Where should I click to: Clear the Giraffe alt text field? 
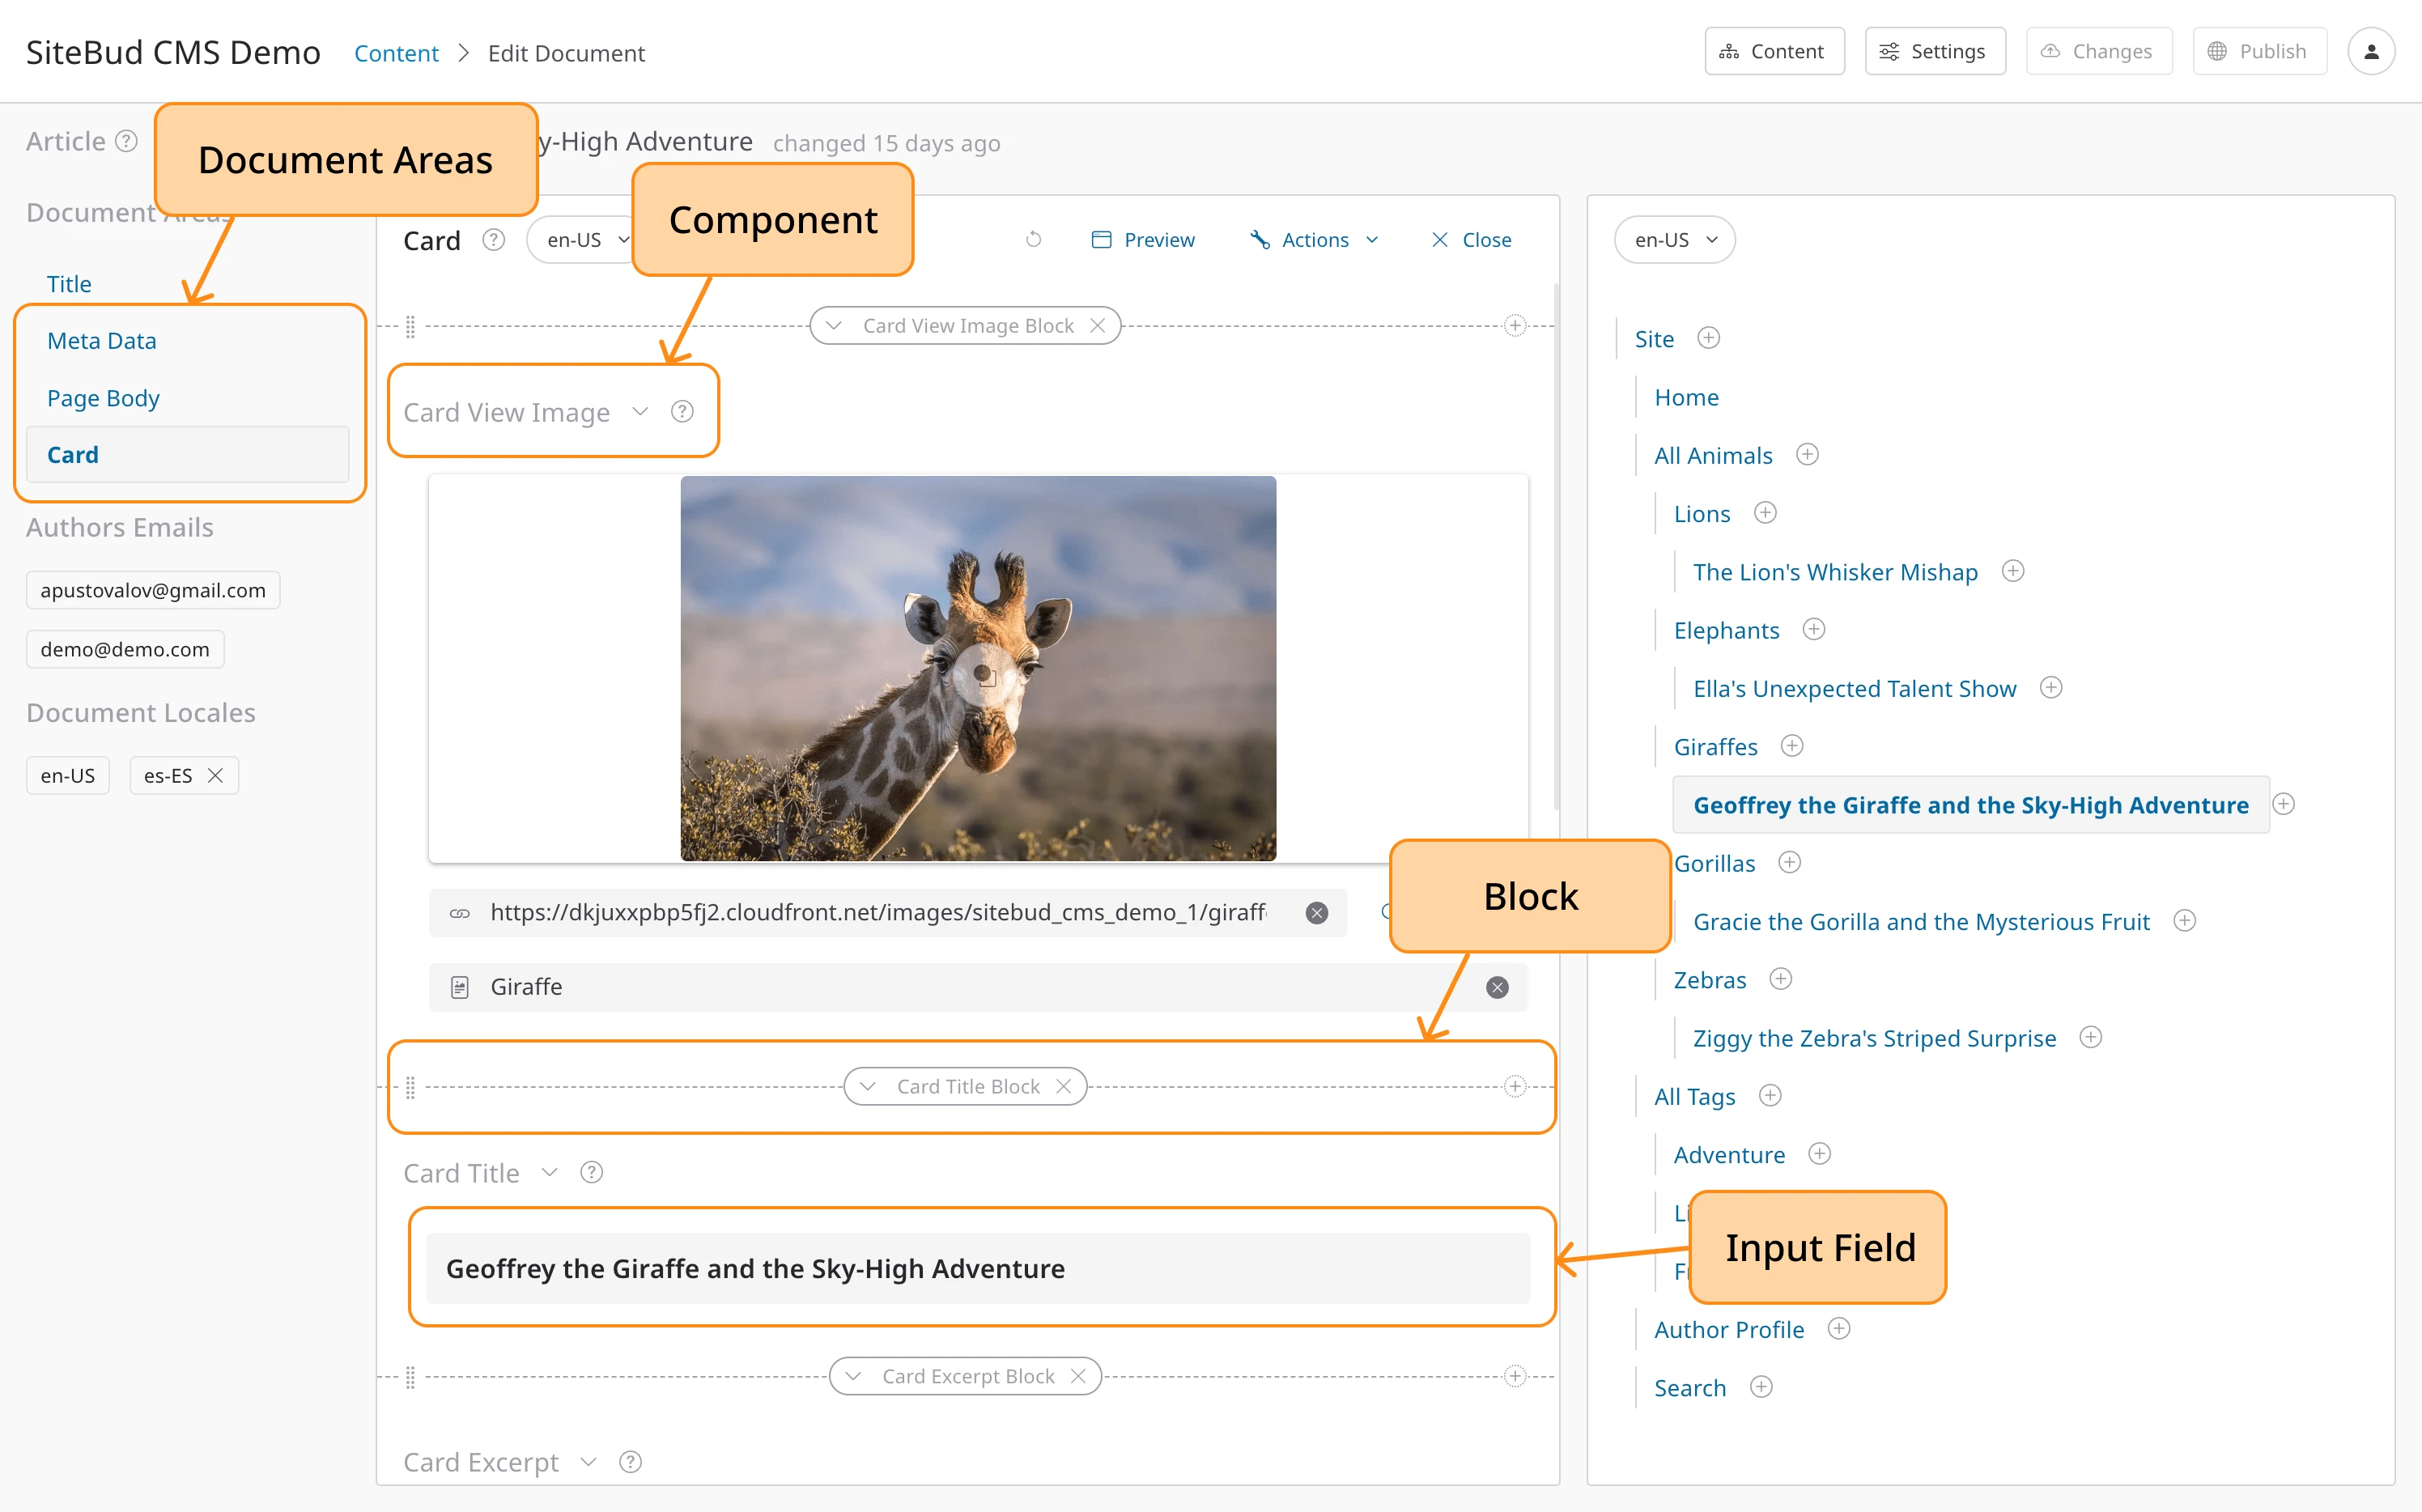point(1496,988)
